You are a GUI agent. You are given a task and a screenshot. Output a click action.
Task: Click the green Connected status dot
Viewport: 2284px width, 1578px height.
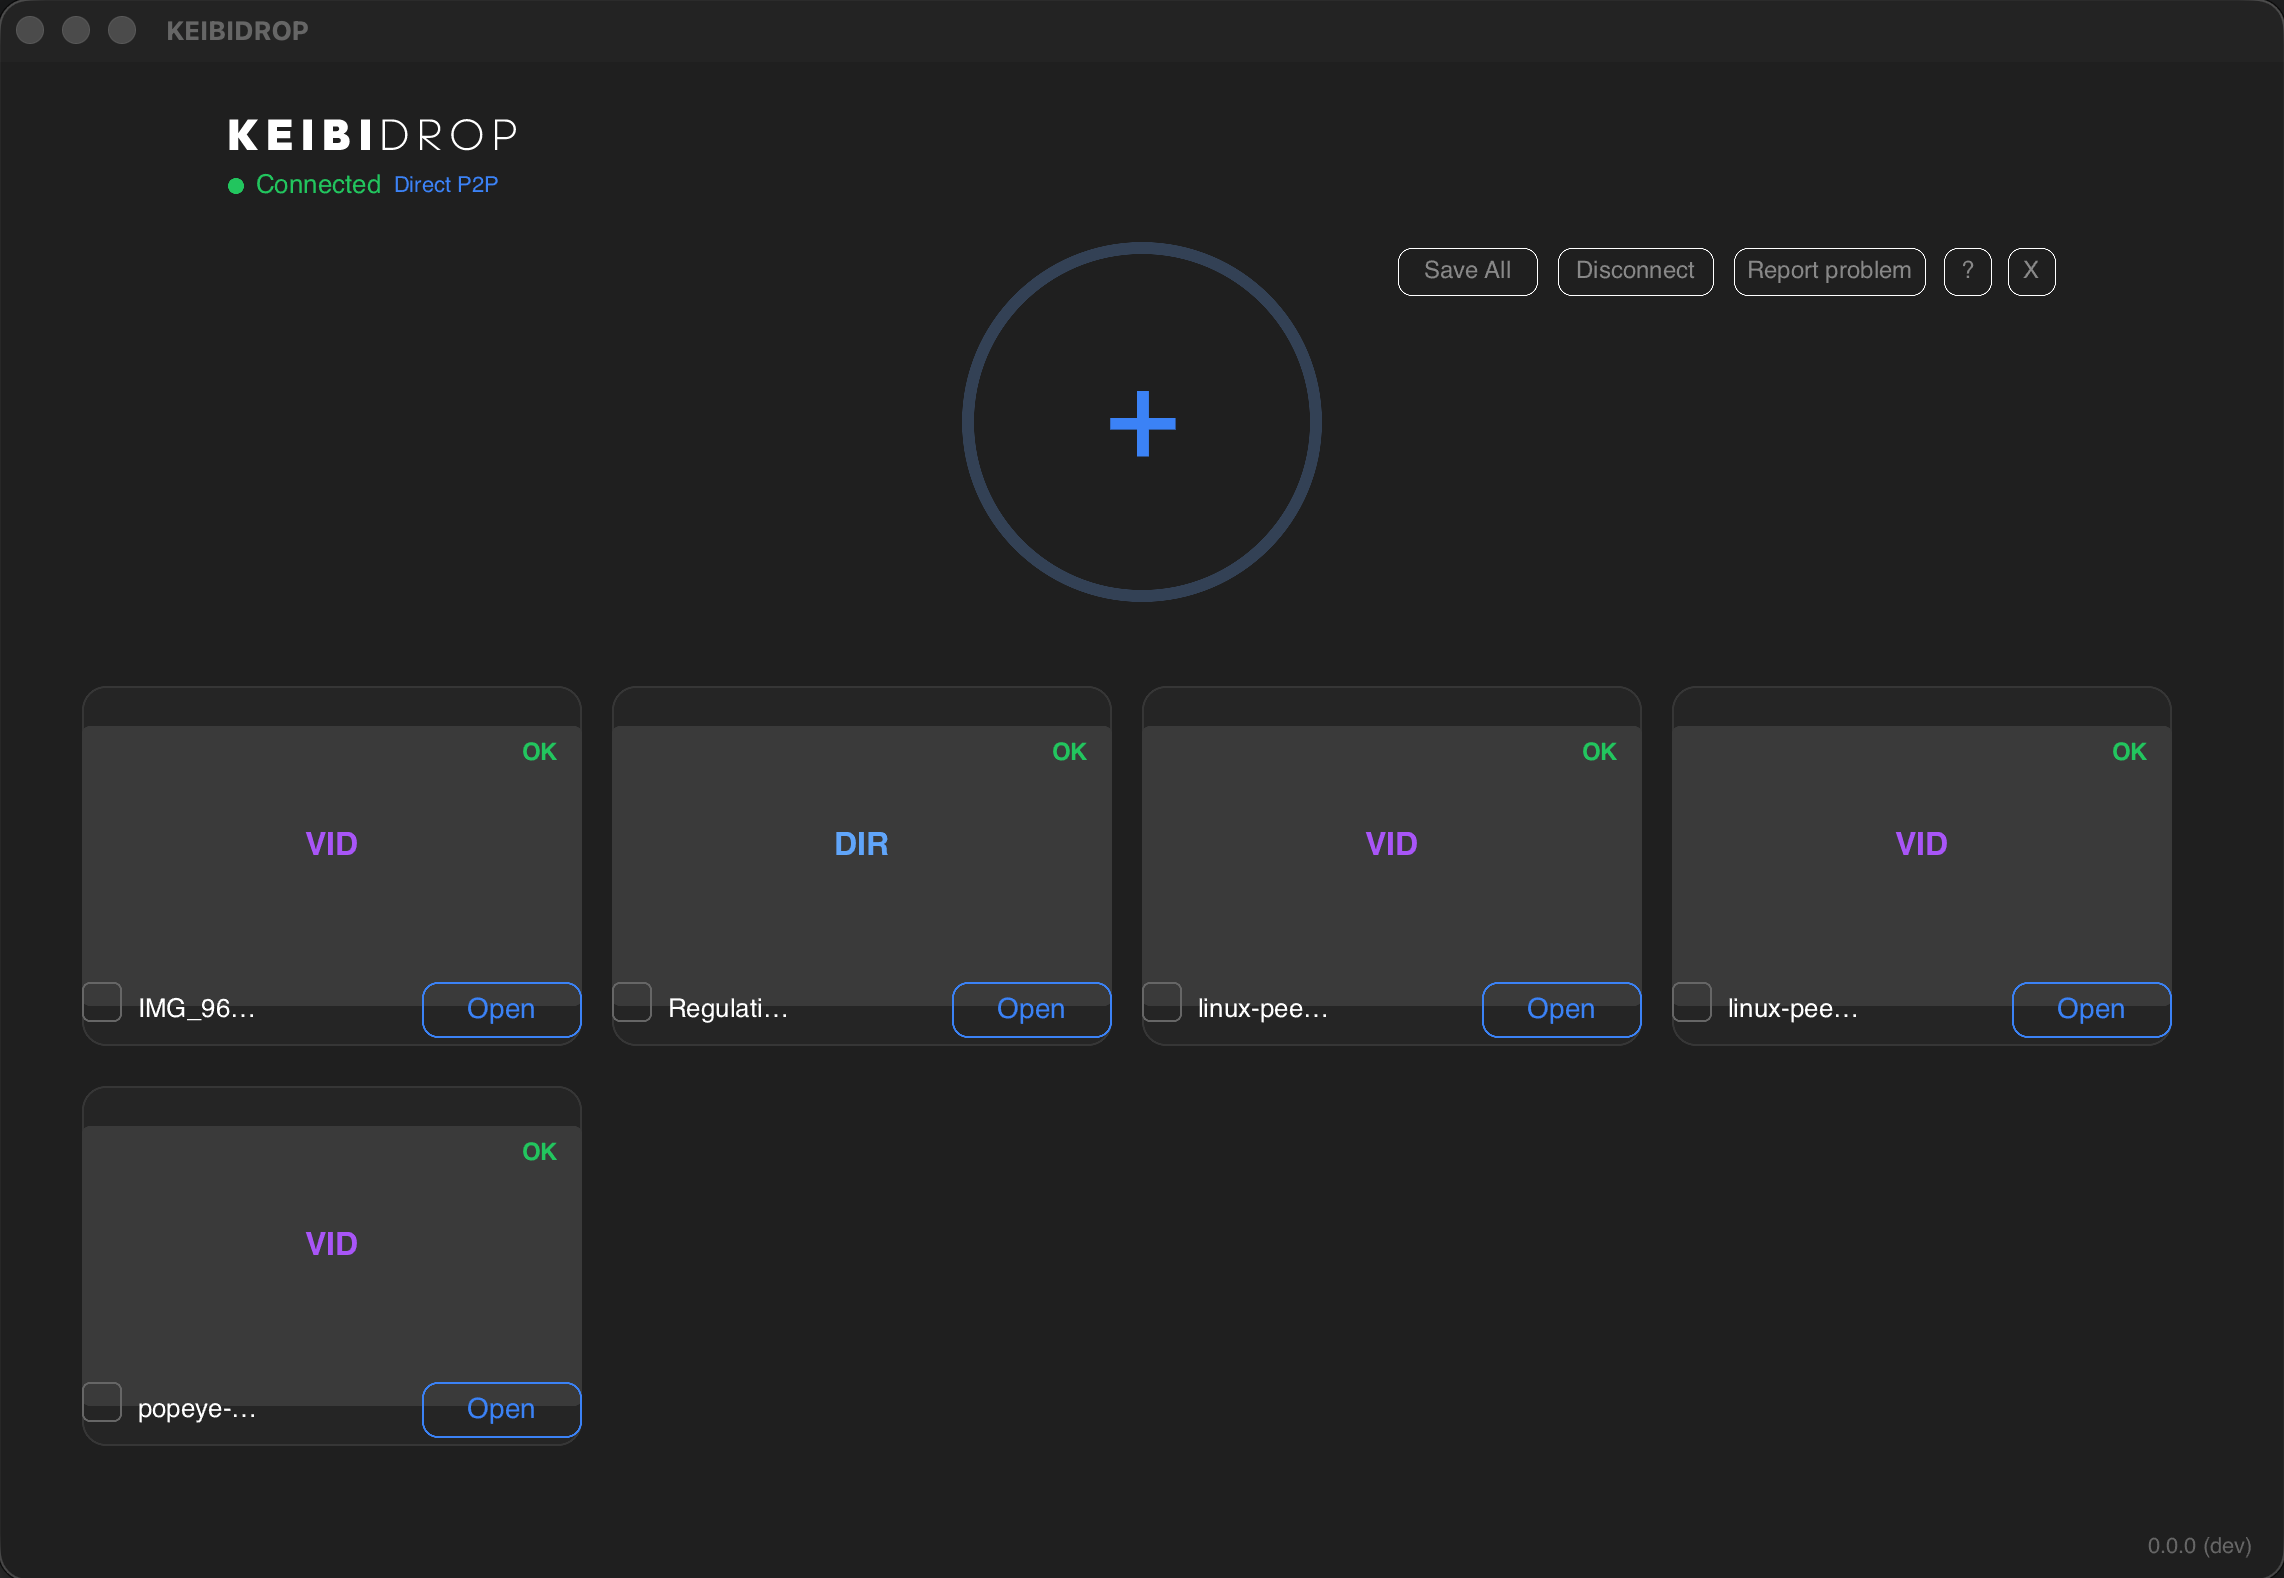coord(236,184)
